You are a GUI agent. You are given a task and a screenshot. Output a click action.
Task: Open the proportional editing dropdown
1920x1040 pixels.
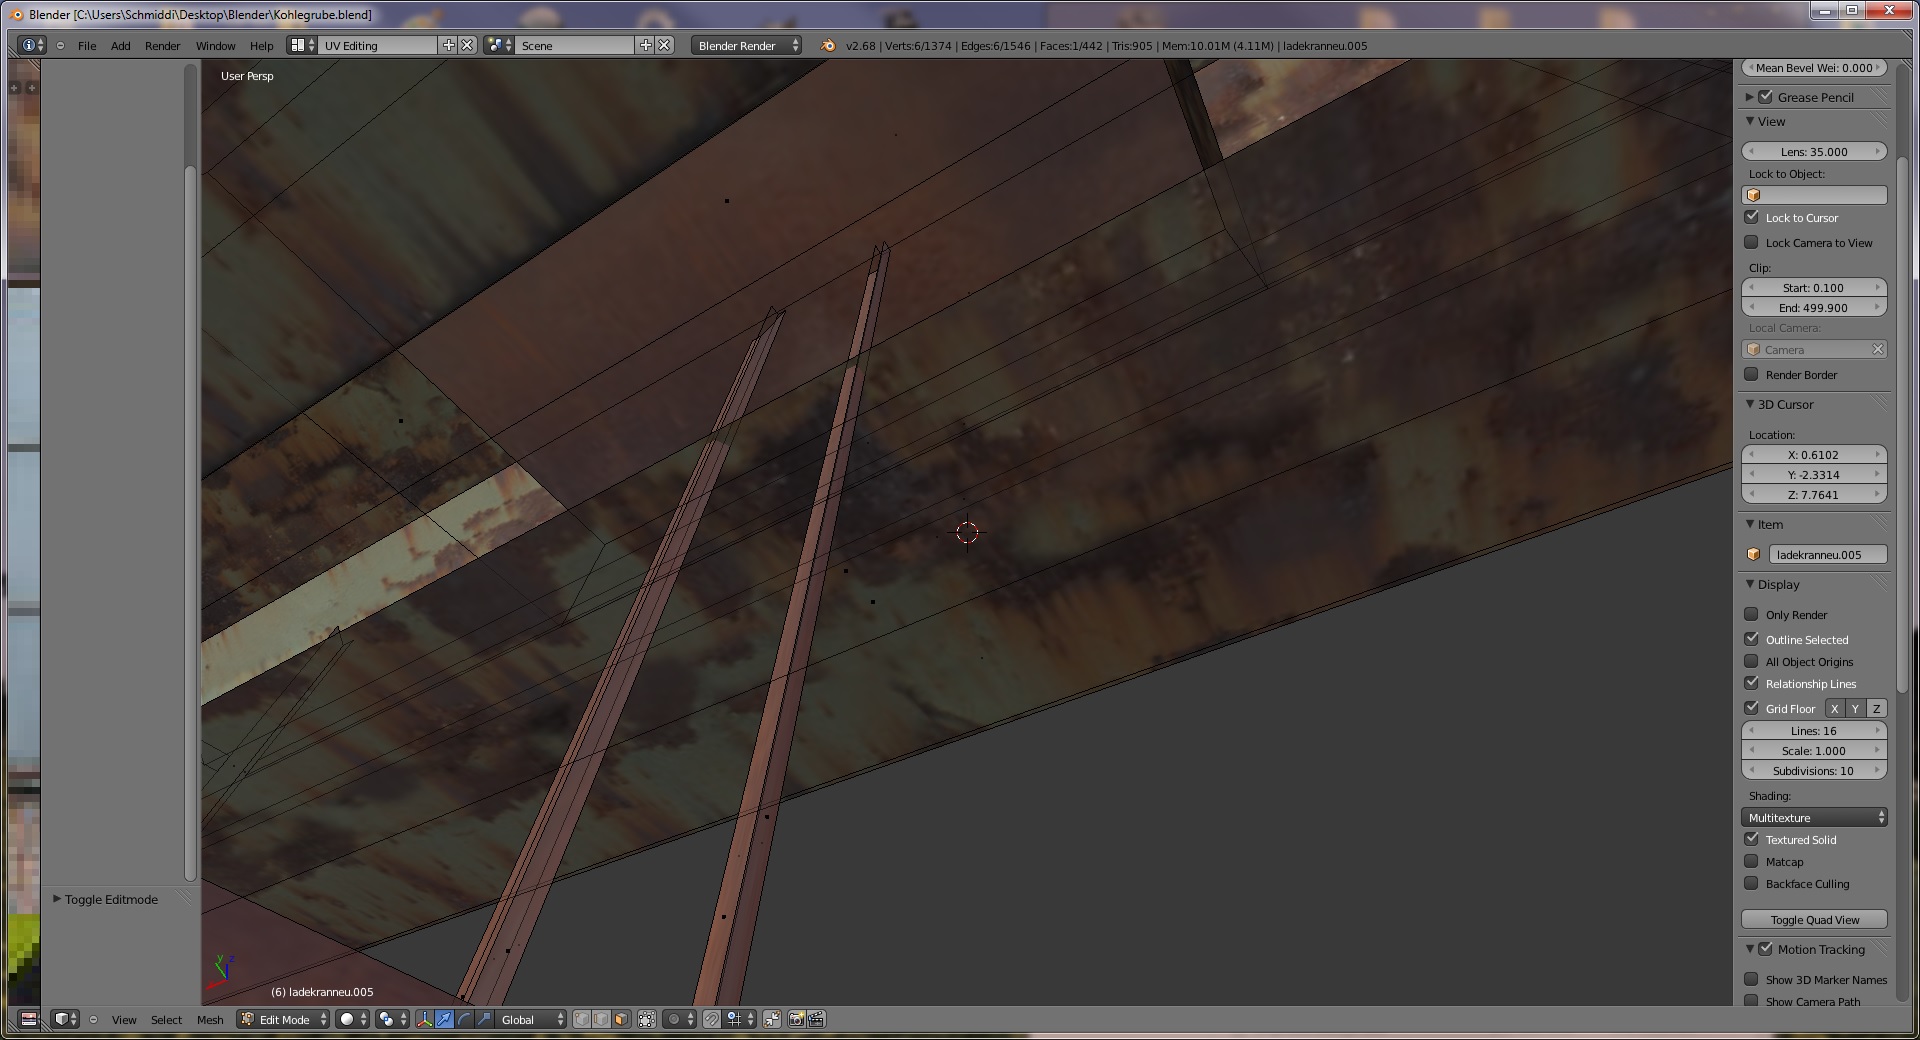679,1019
